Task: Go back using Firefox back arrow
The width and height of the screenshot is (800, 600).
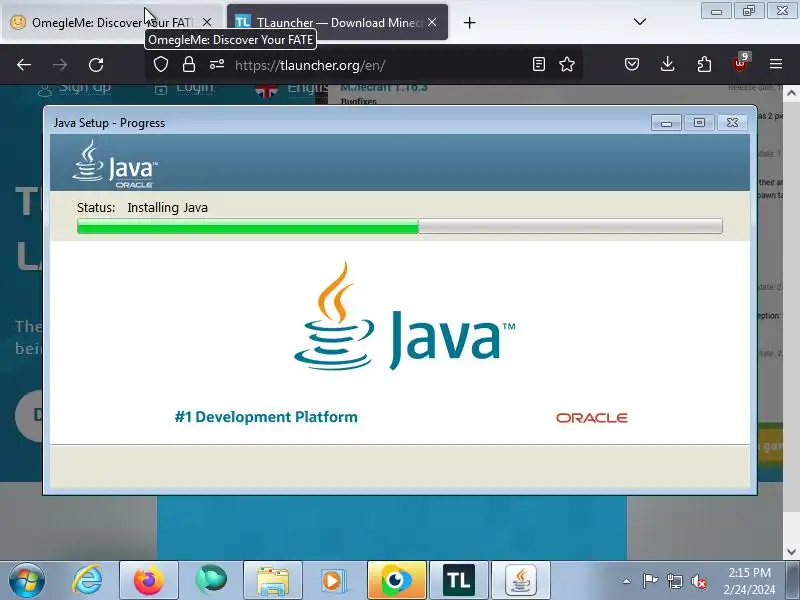Action: 24,65
